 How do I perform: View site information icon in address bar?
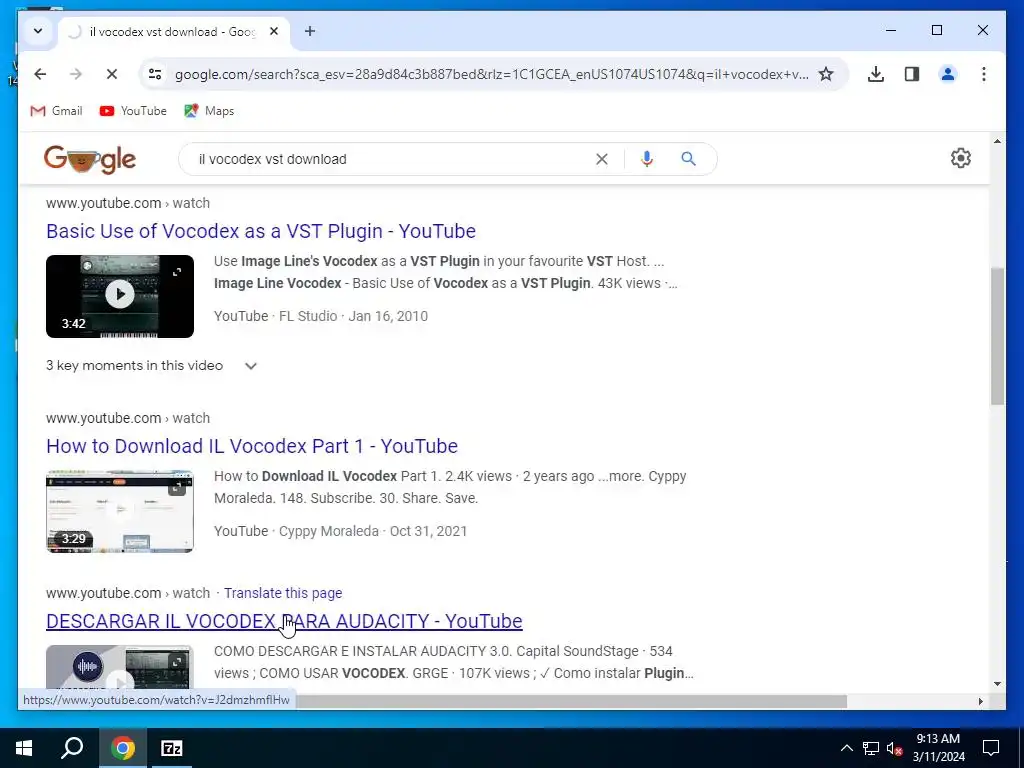[x=155, y=74]
